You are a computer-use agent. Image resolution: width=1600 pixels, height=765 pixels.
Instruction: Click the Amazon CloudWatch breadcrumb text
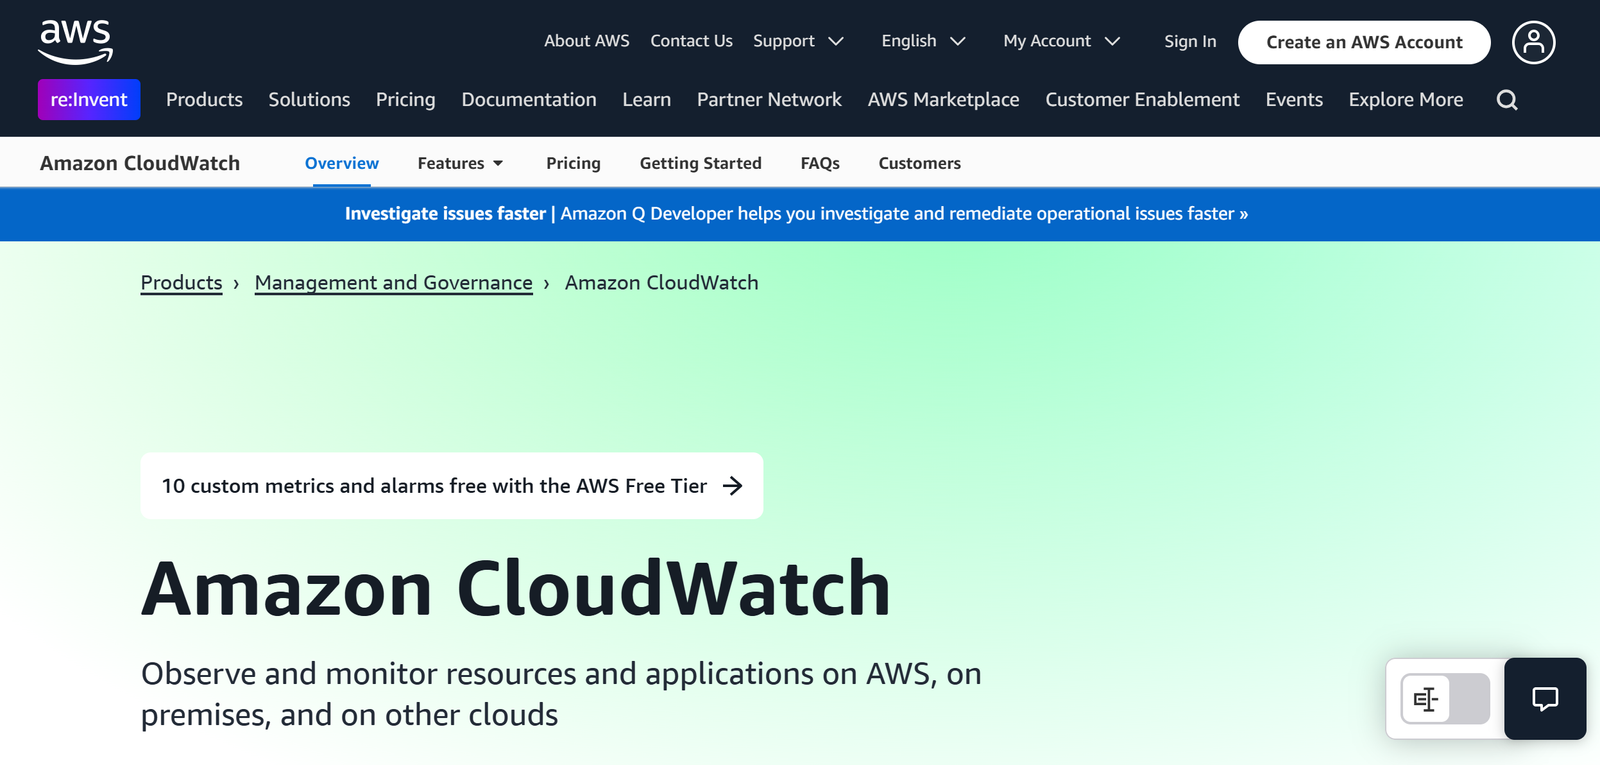pos(661,283)
